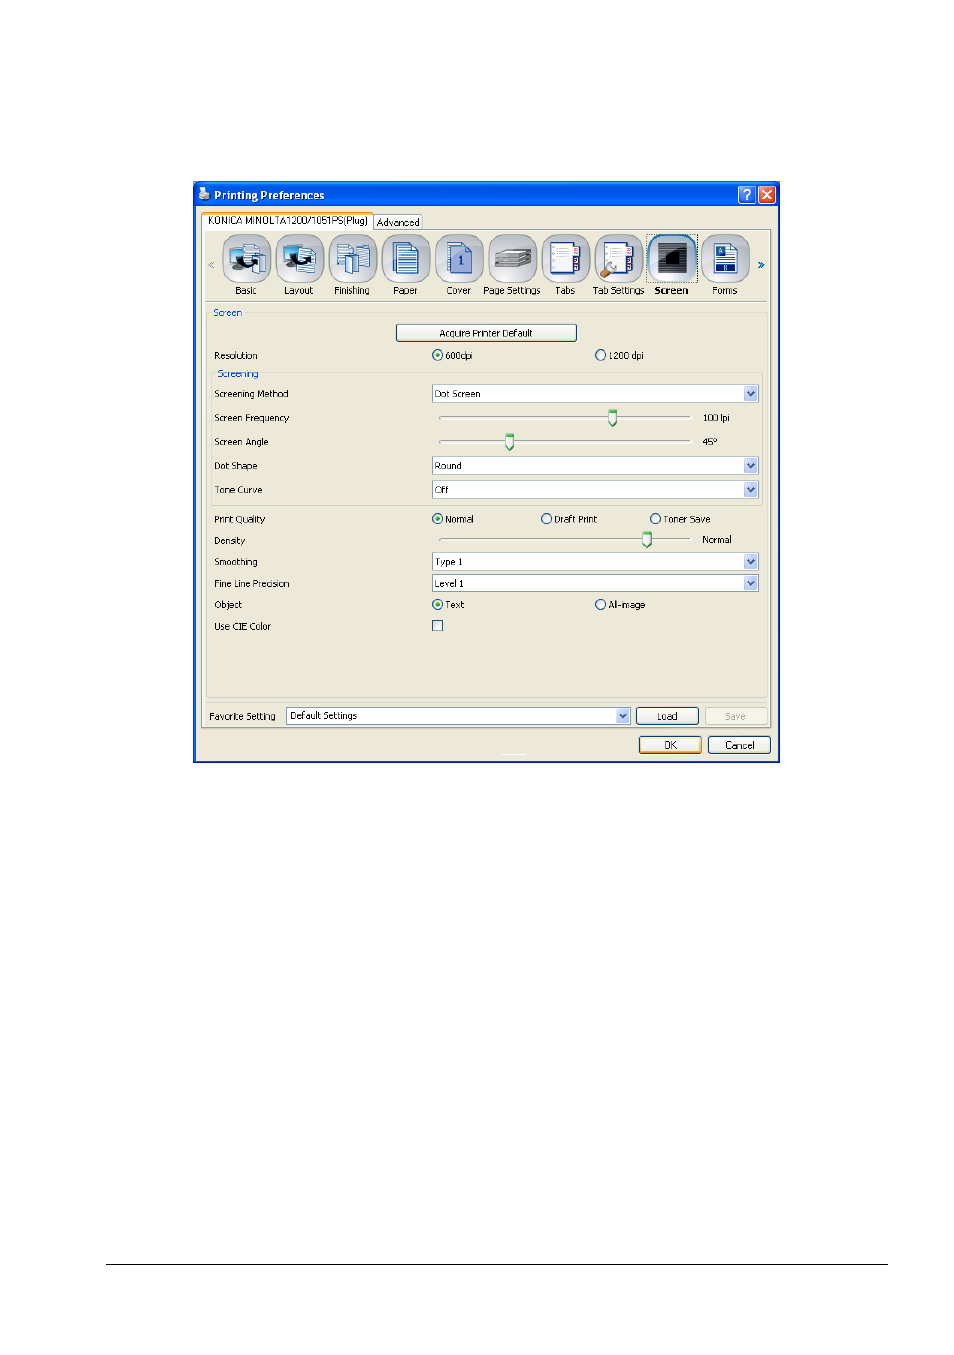Show more icons with right double-arrow

coord(761,265)
